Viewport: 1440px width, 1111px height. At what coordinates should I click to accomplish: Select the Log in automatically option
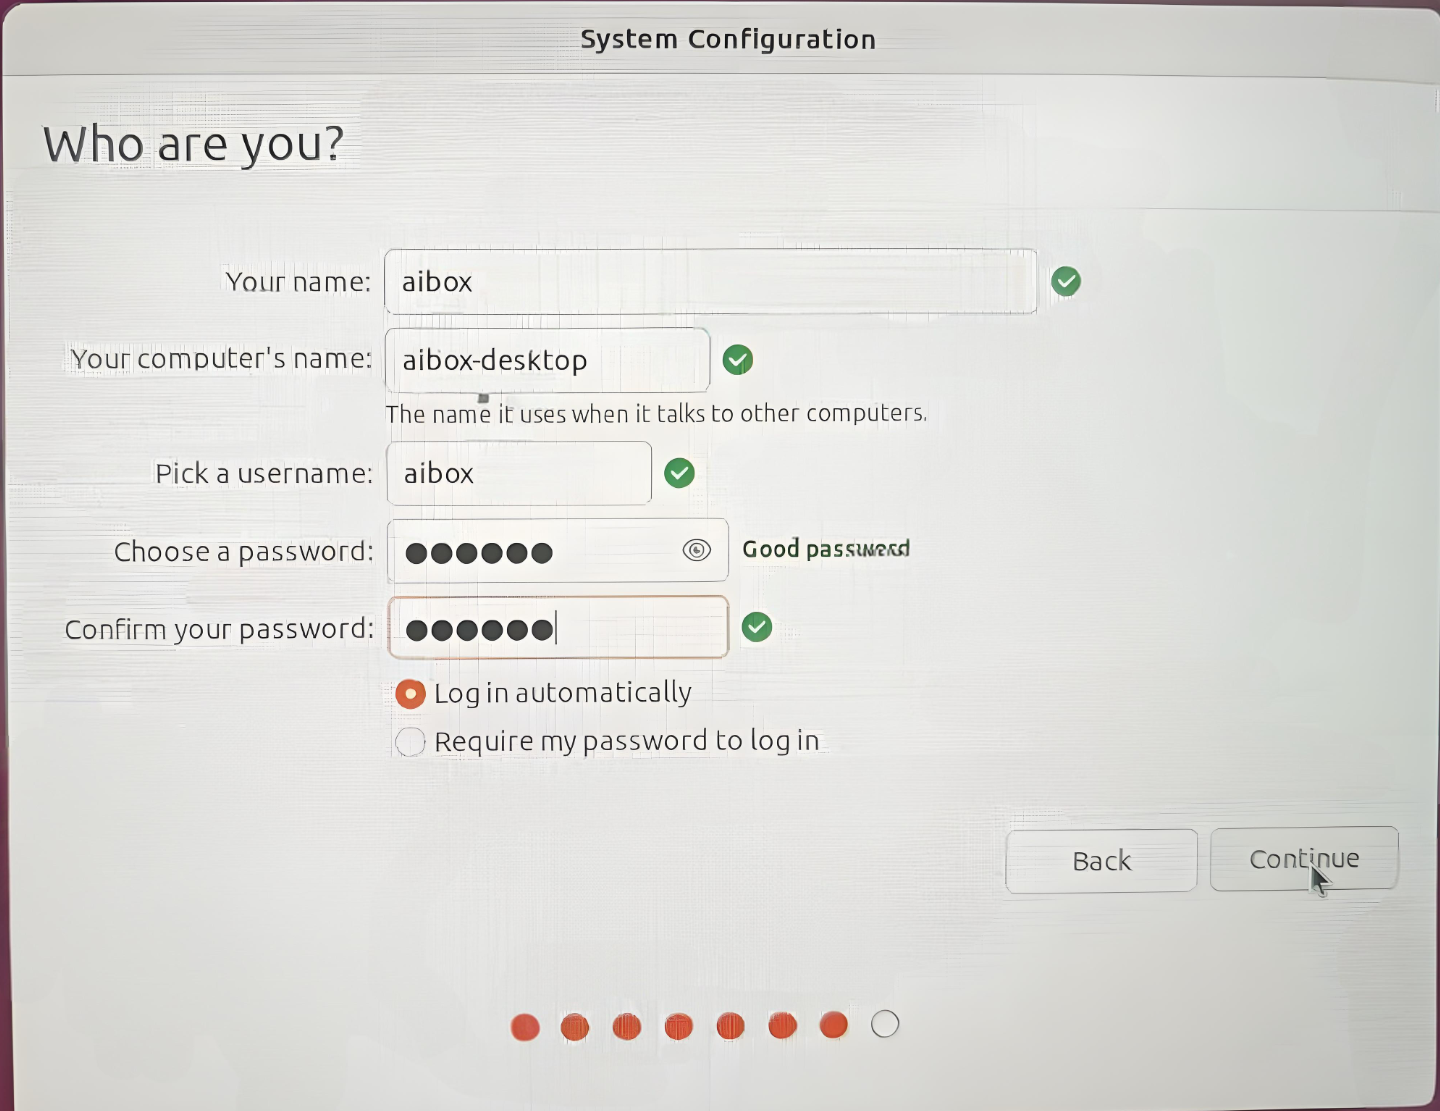click(x=411, y=693)
